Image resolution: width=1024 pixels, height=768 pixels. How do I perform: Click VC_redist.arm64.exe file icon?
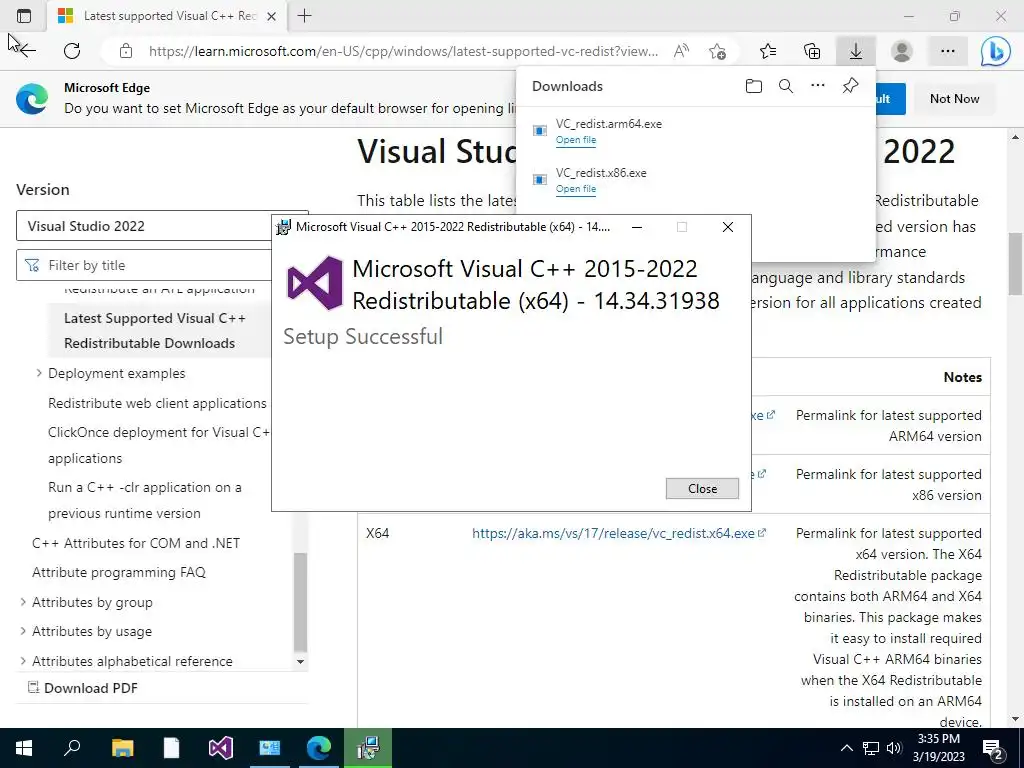click(x=540, y=131)
